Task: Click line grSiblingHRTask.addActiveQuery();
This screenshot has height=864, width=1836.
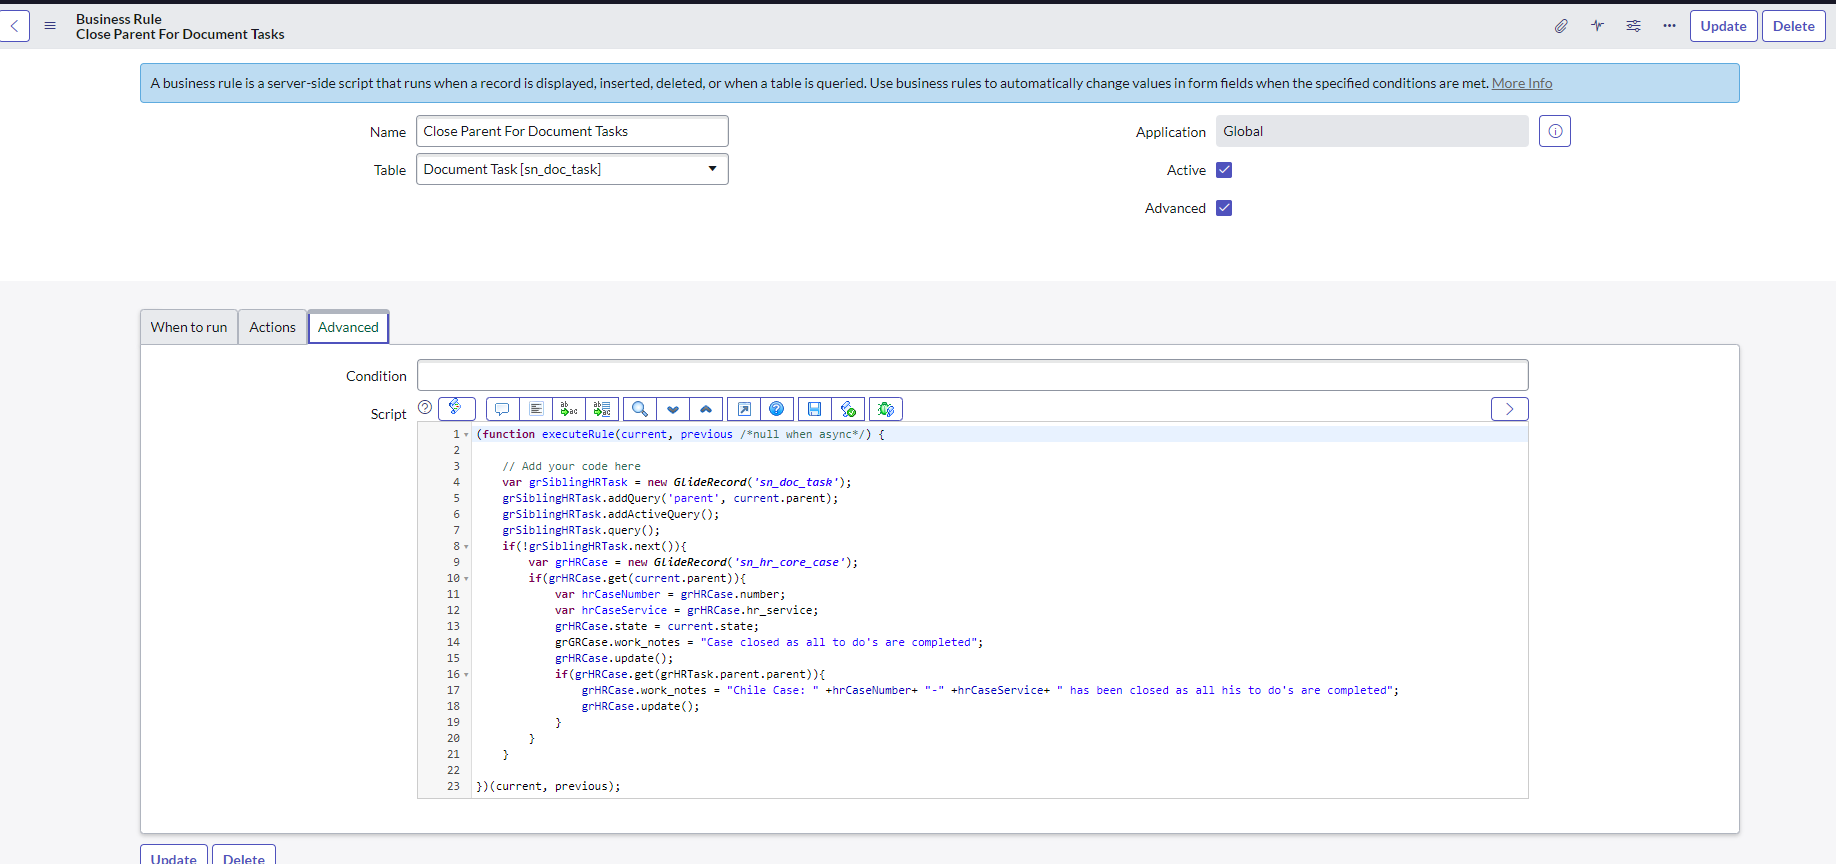Action: pyautogui.click(x=610, y=514)
